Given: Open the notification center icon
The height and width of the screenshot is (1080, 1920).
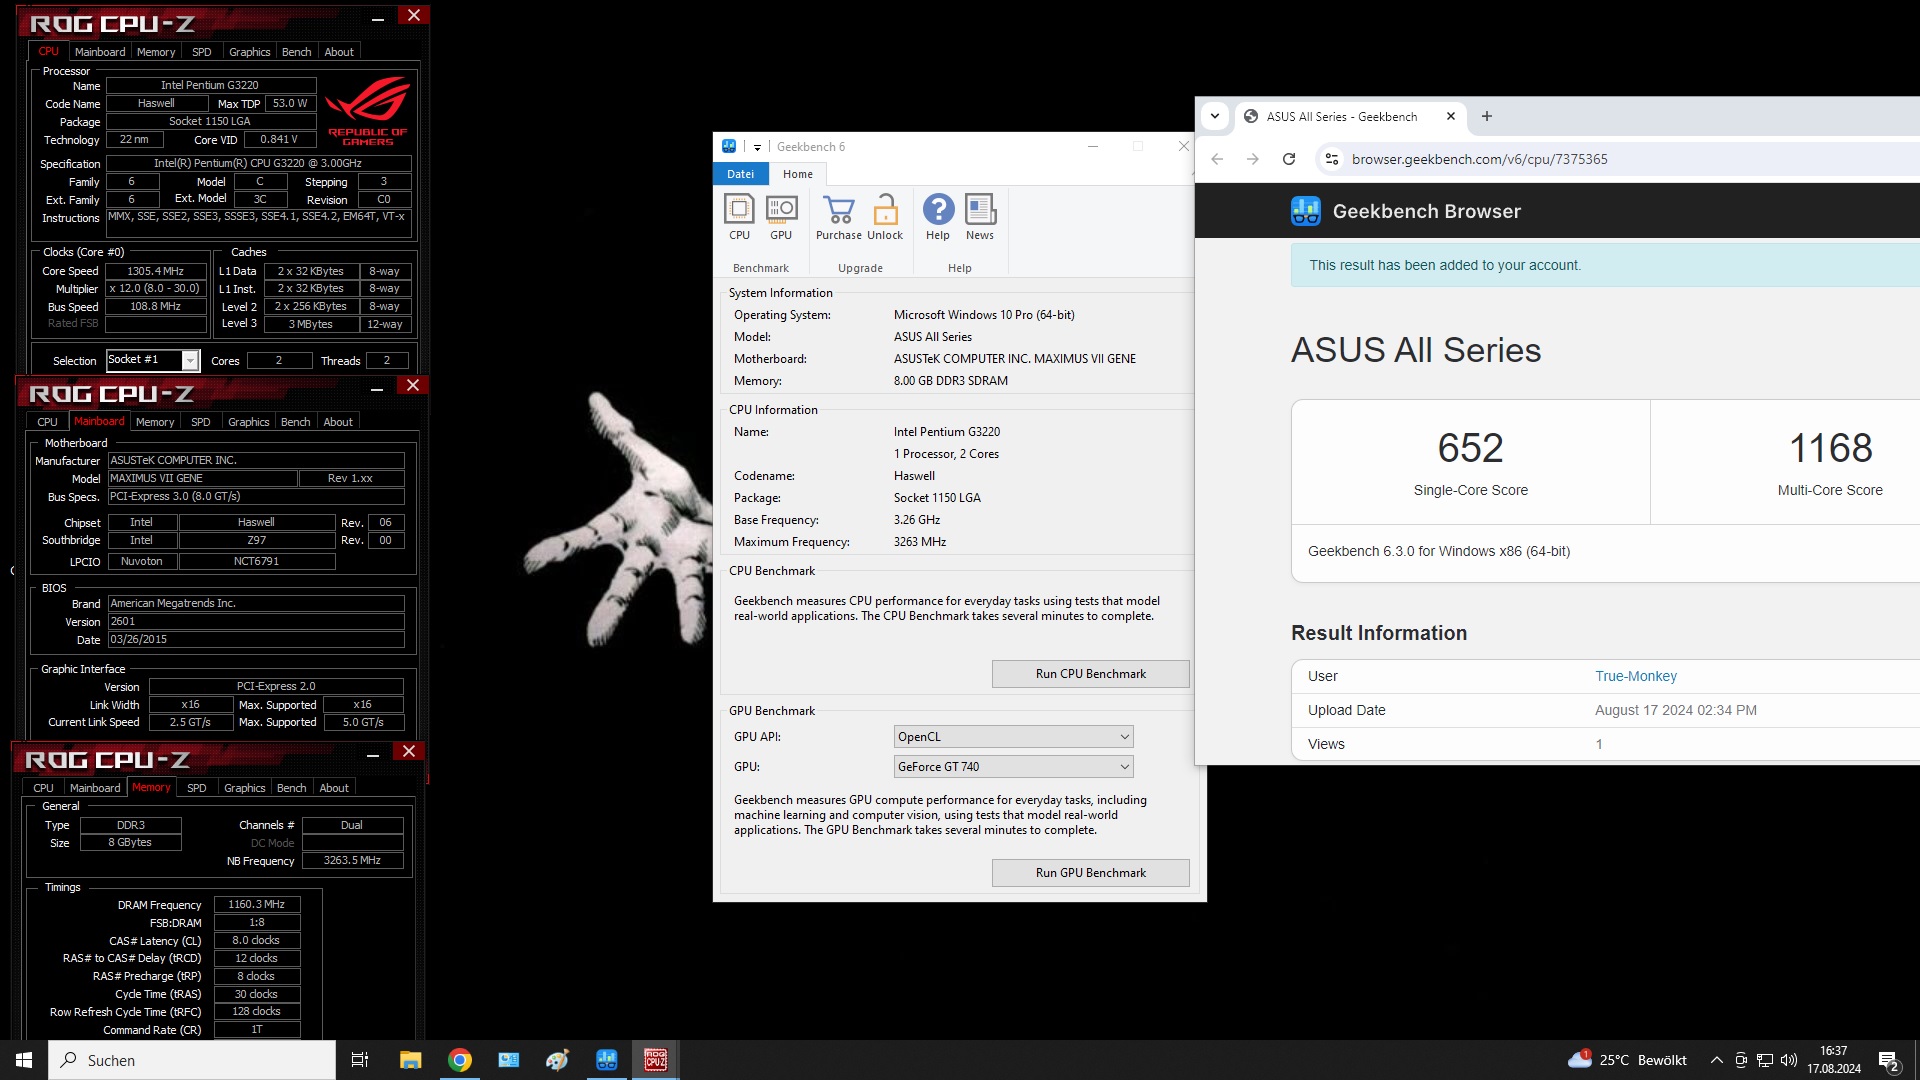Looking at the screenshot, I should coord(1889,1060).
